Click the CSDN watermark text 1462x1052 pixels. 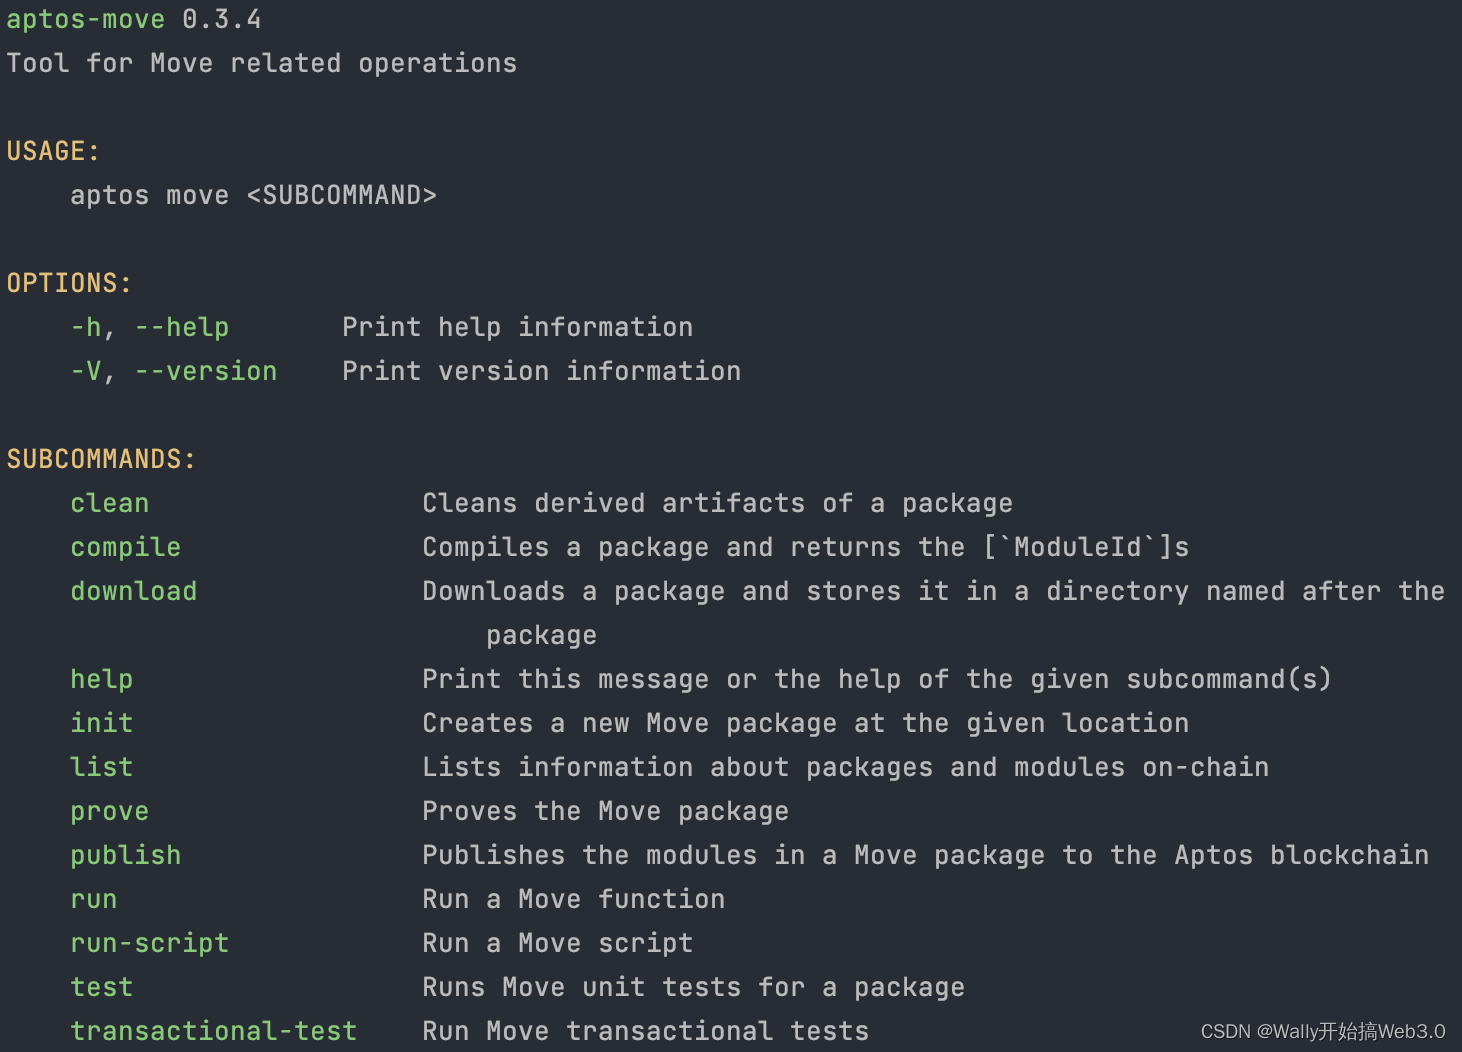point(1323,1031)
